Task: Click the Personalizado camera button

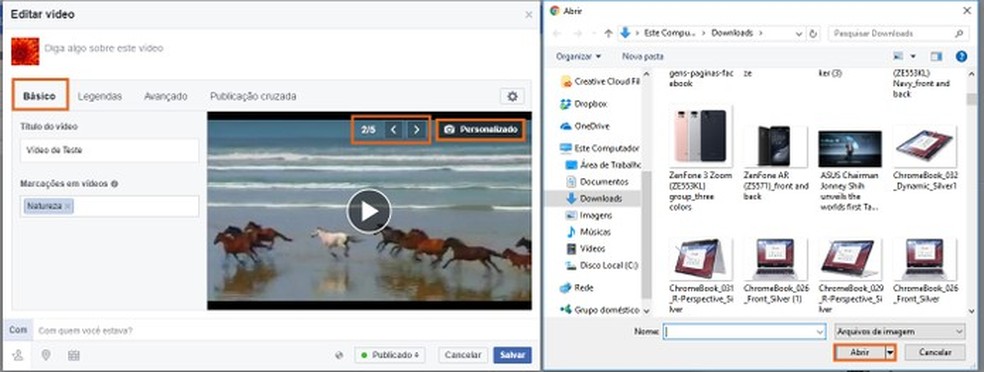Action: click(x=481, y=130)
